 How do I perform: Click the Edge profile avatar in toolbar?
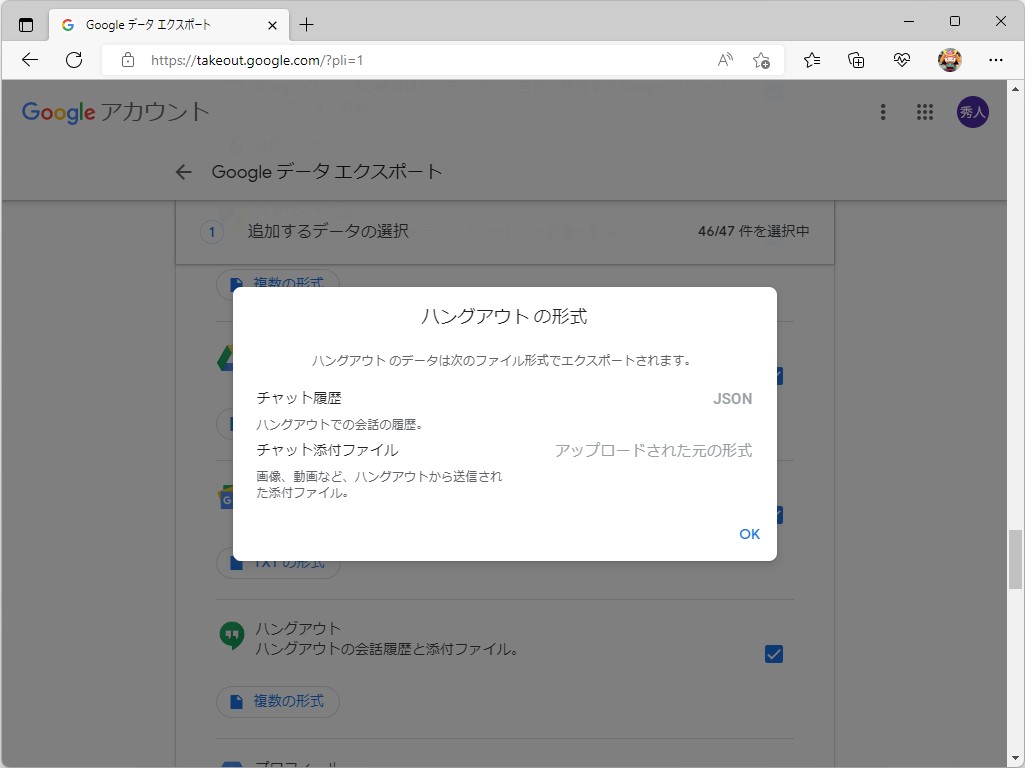pos(949,60)
